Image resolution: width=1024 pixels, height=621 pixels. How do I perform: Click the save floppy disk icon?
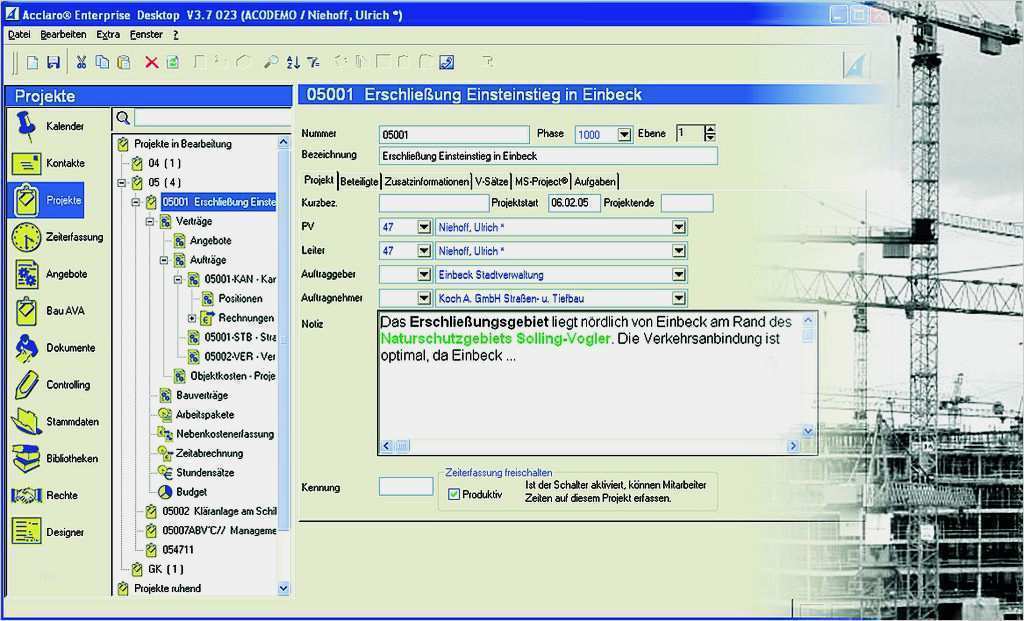(x=54, y=63)
